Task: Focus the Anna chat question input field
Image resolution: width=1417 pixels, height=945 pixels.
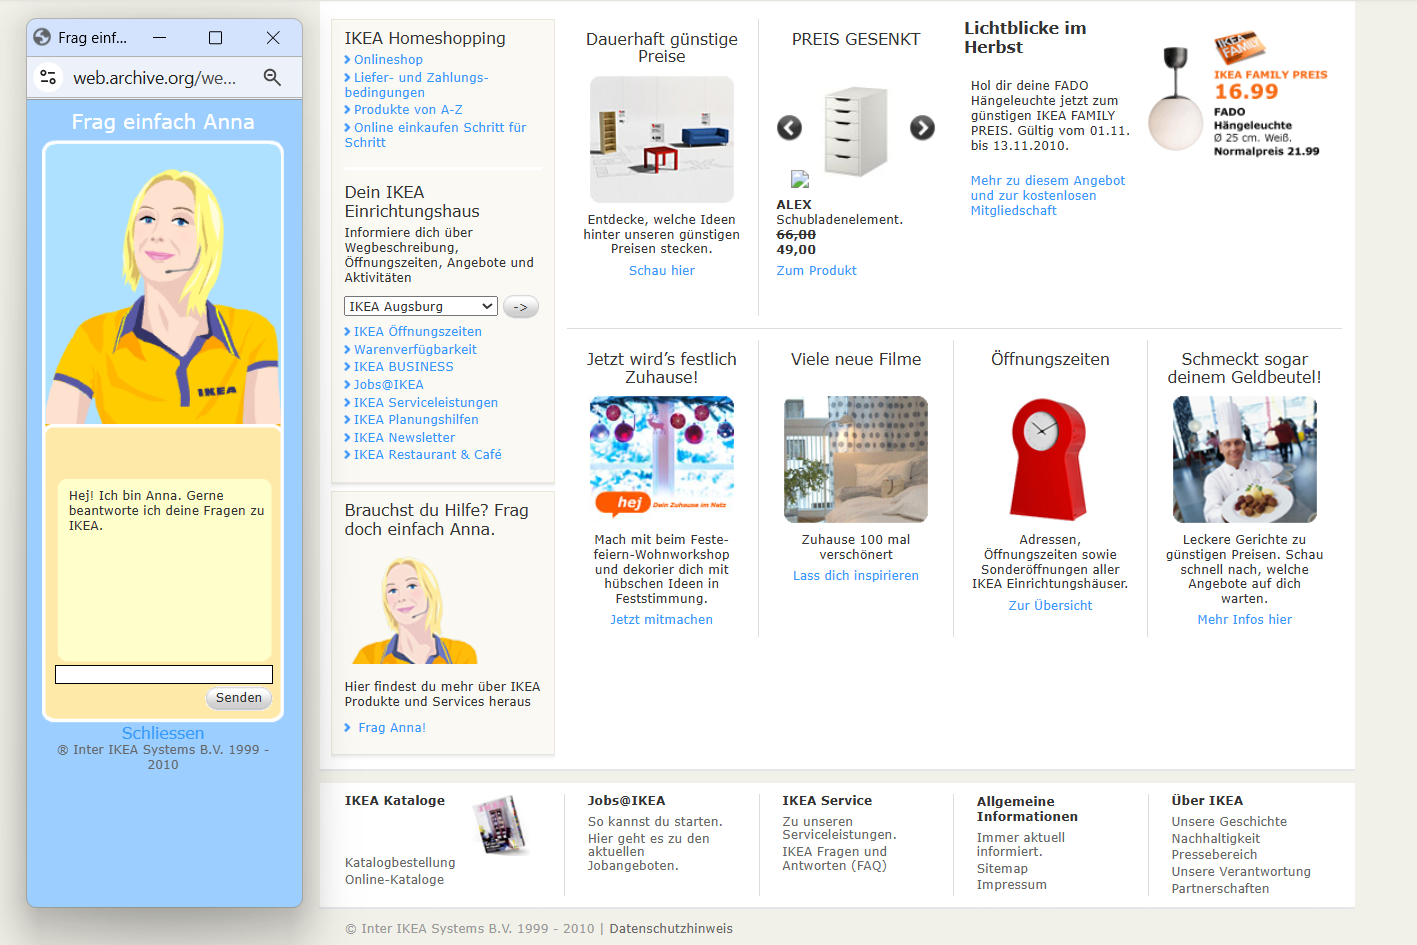Action: [164, 674]
